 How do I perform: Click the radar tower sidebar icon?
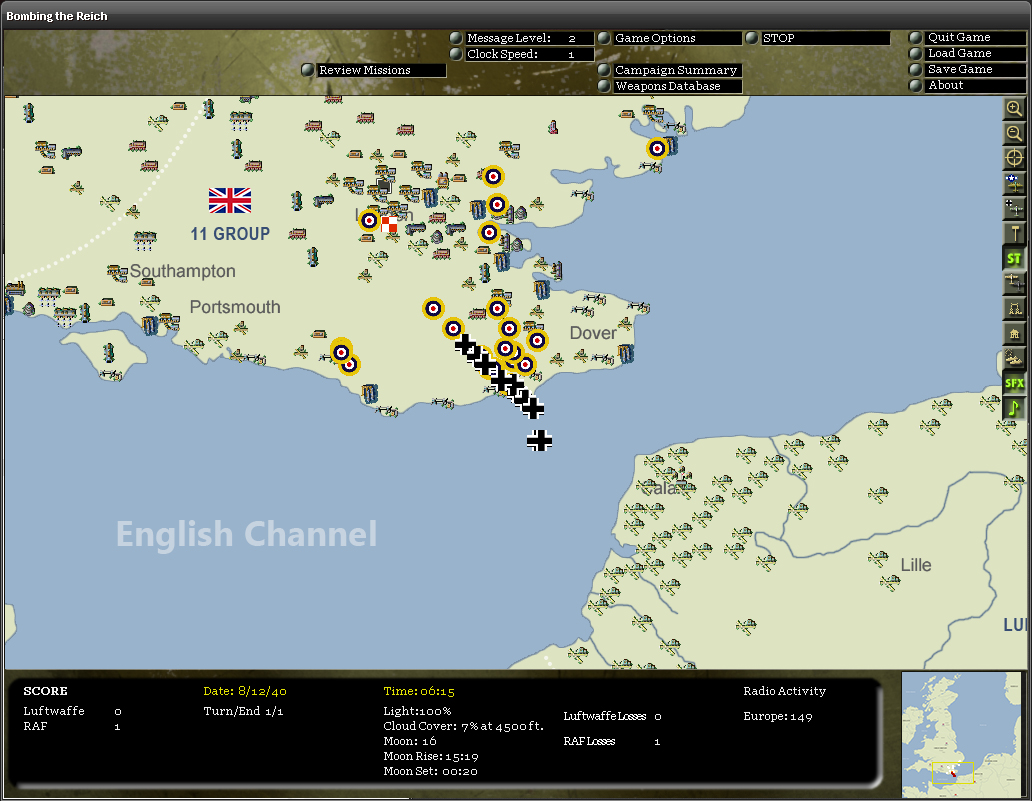pos(1014,308)
